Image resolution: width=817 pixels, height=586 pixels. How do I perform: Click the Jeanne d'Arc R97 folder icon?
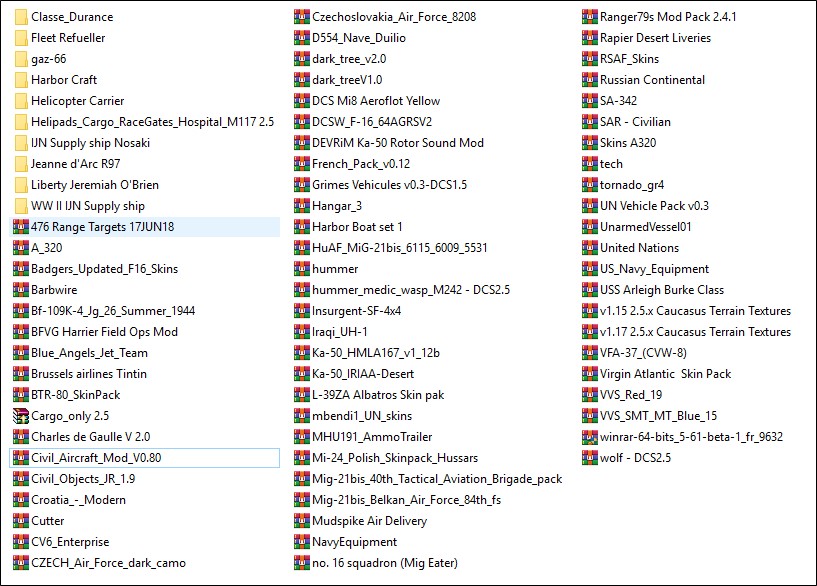point(21,164)
